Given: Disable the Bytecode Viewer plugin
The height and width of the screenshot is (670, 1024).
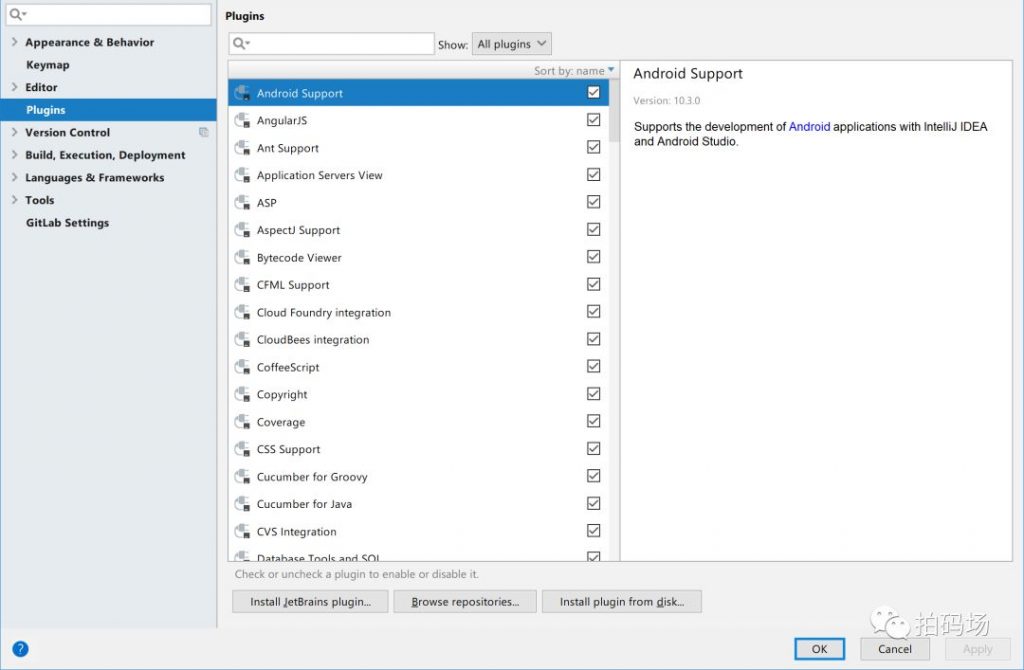Looking at the screenshot, I should click(593, 257).
